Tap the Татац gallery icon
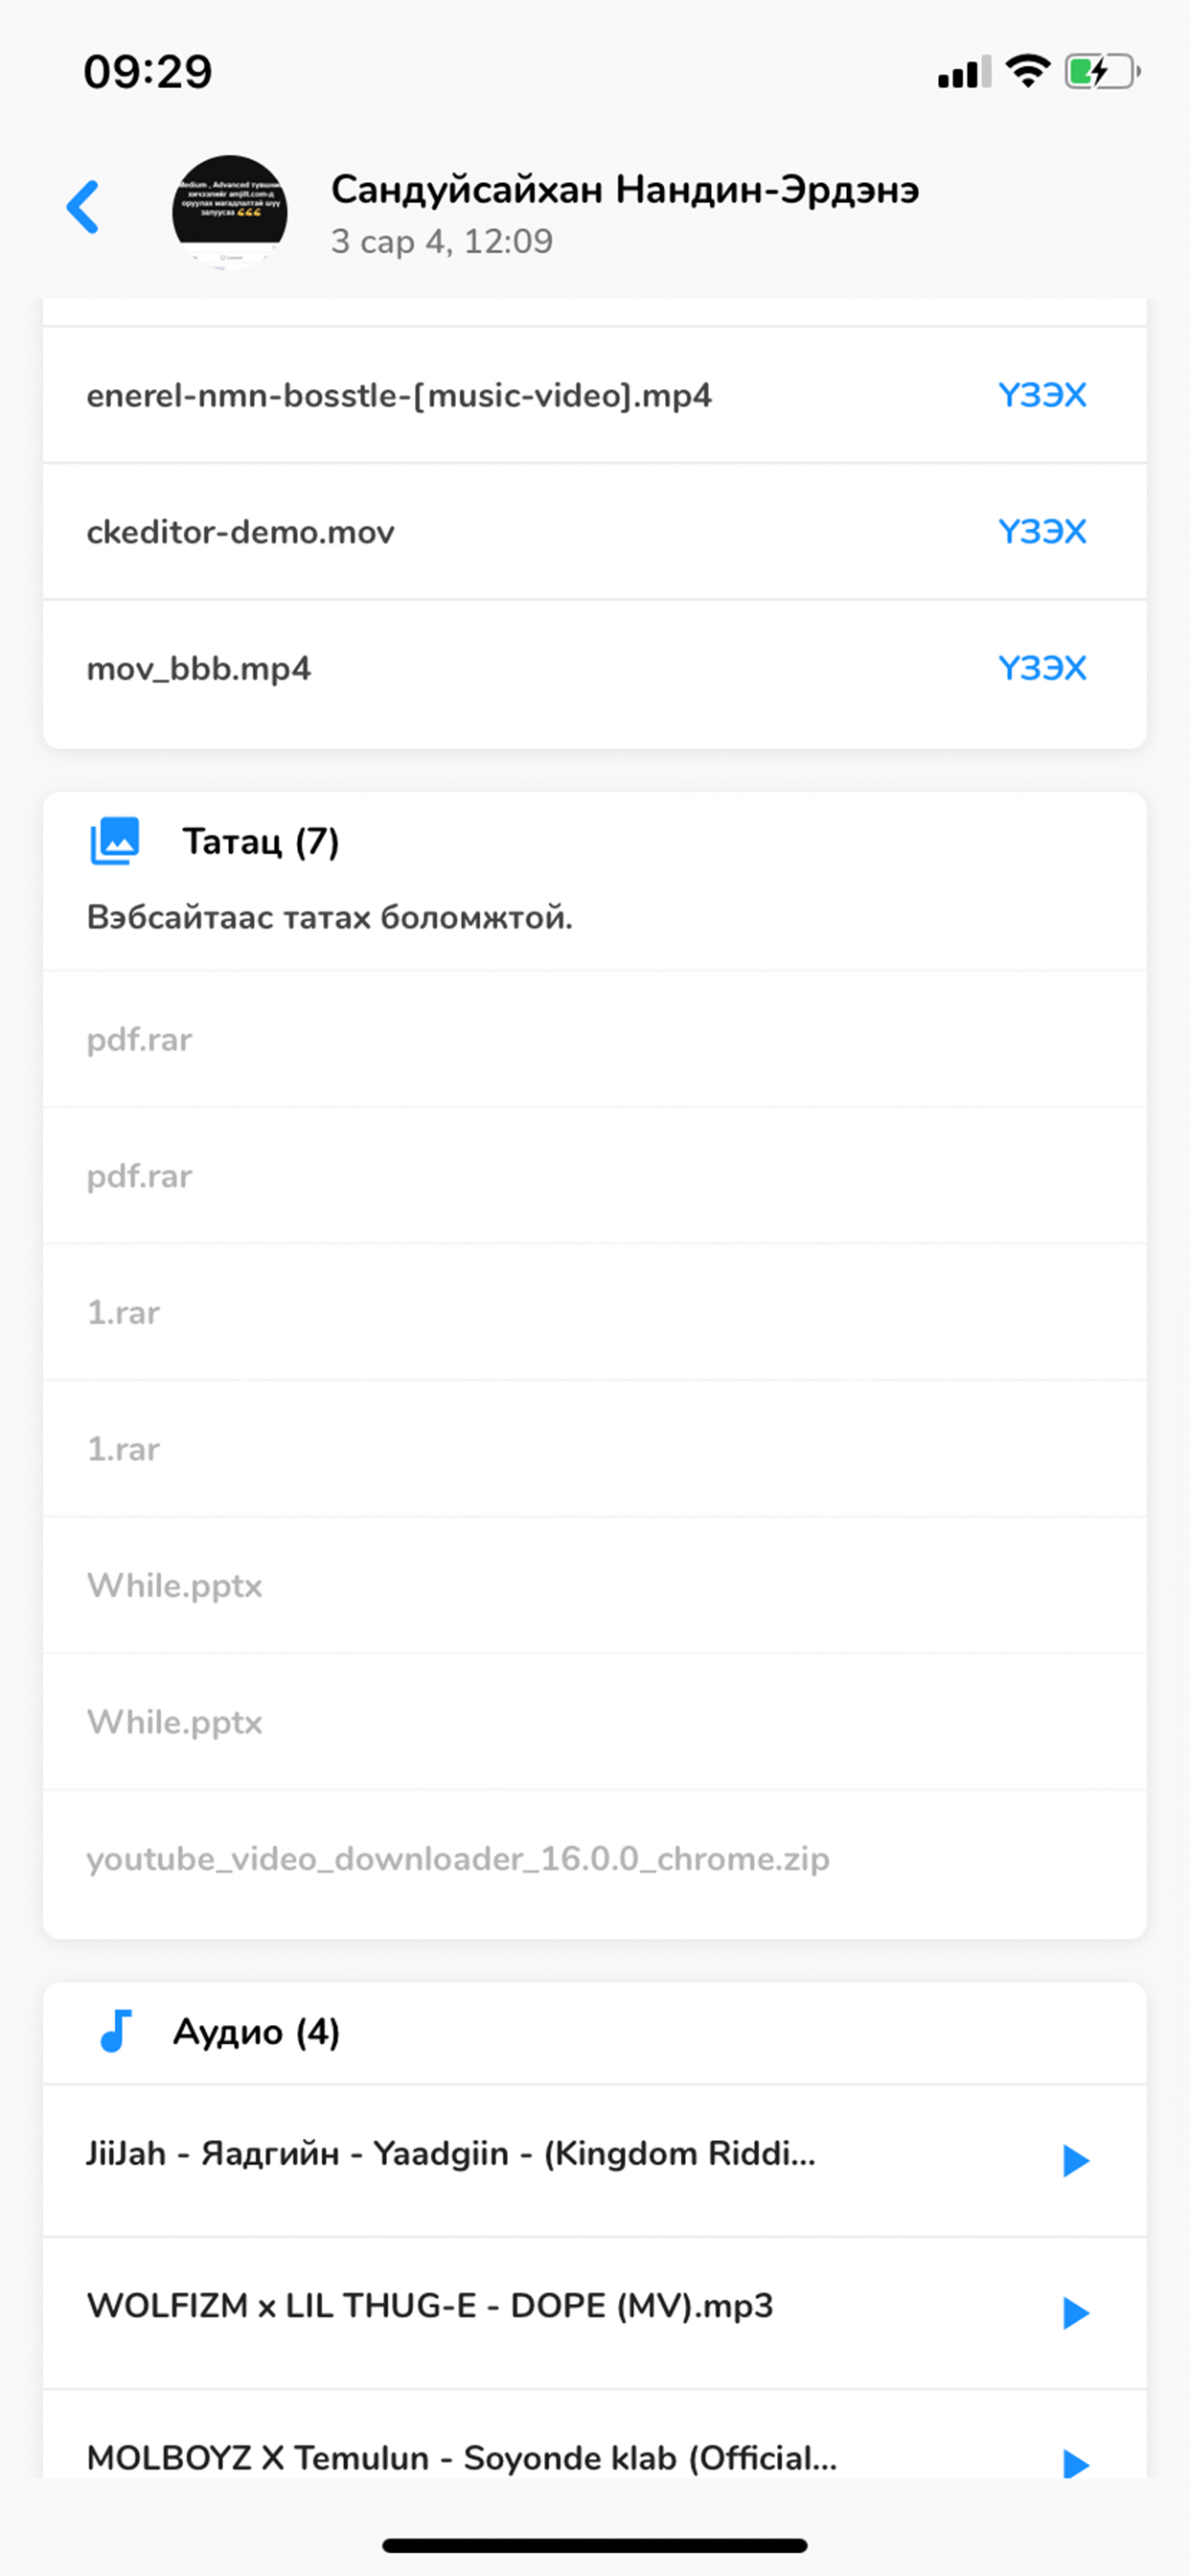The width and height of the screenshot is (1190, 2576). point(115,841)
